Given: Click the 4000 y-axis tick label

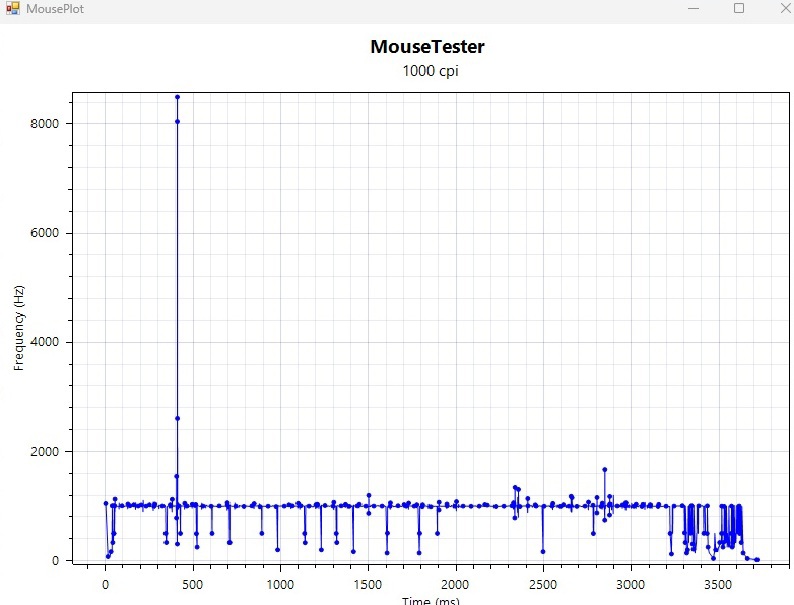Looking at the screenshot, I should (45, 342).
